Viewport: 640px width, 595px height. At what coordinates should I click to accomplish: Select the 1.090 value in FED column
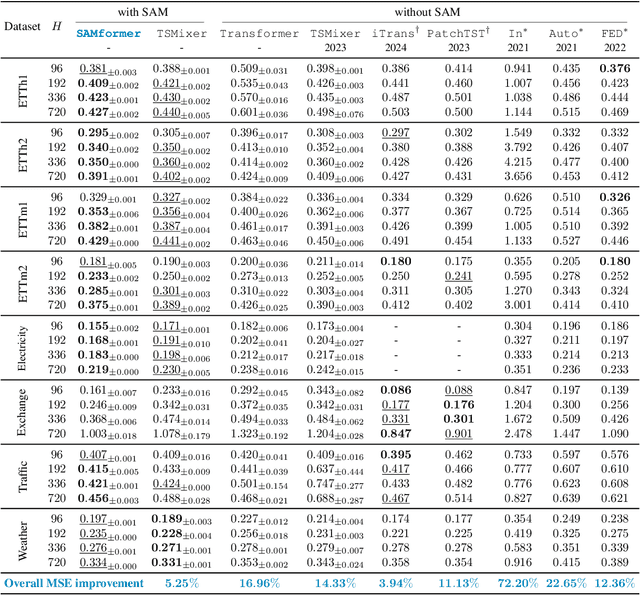[615, 433]
